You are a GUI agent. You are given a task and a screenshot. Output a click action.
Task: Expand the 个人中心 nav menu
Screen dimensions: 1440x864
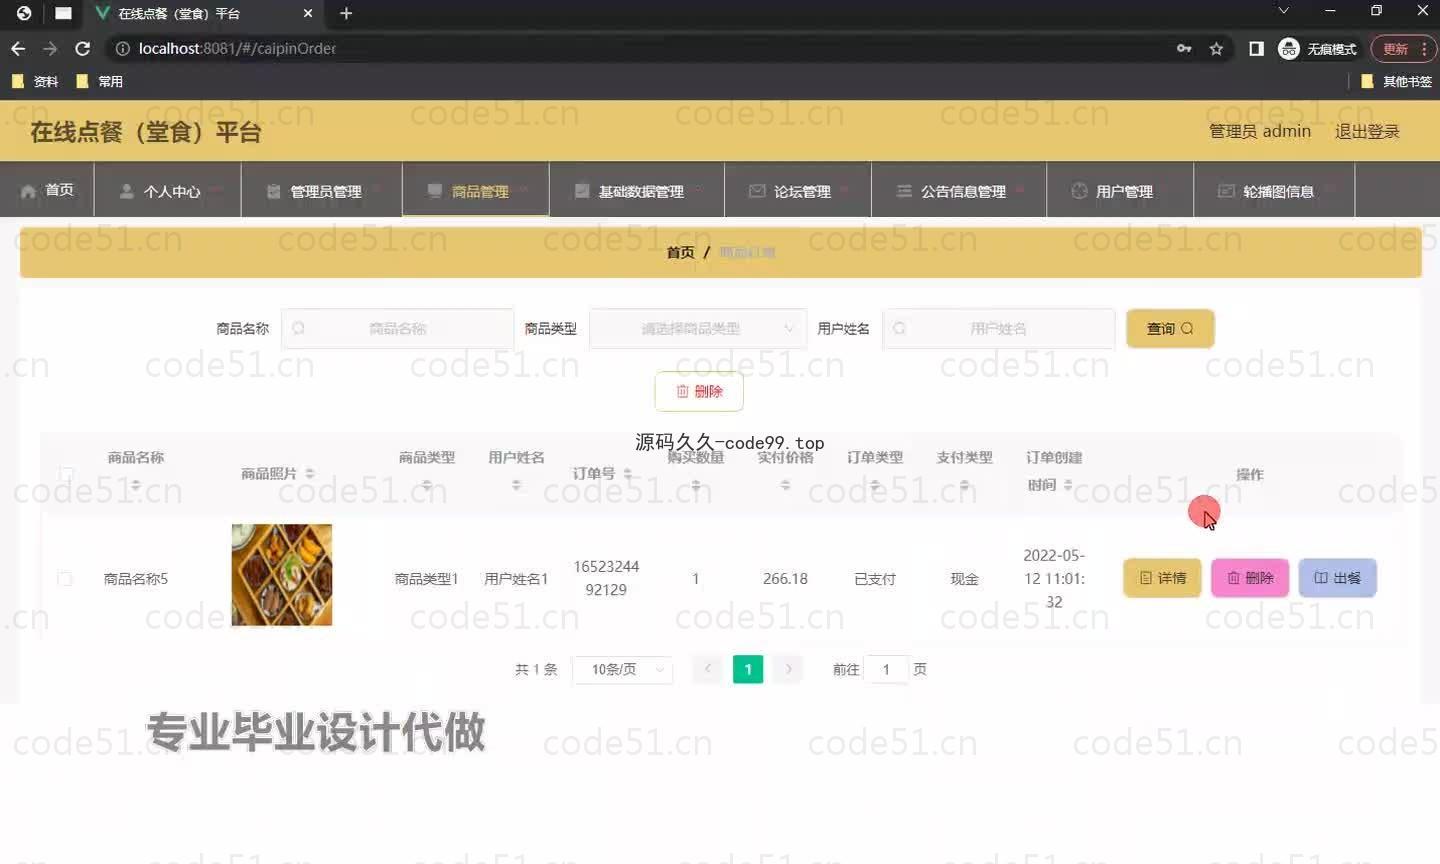[x=167, y=190]
